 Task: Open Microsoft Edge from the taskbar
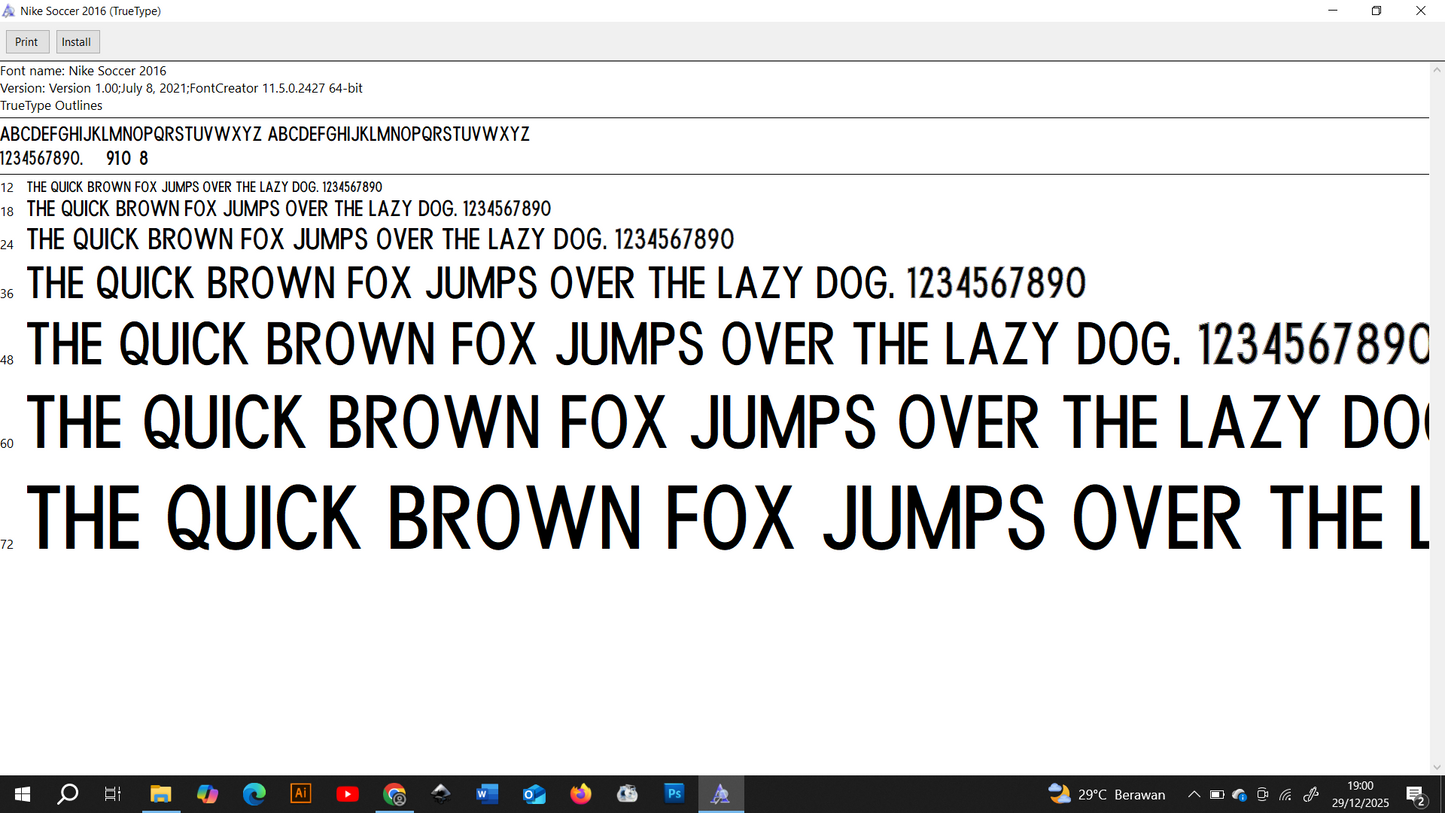point(254,794)
